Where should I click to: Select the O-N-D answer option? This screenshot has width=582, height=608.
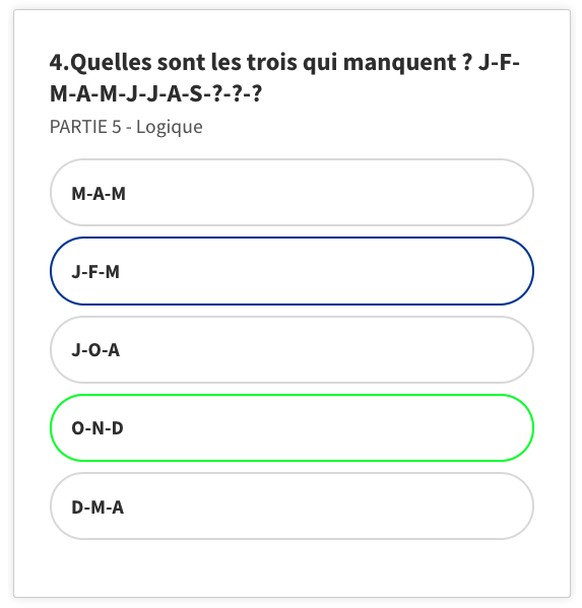(x=292, y=428)
